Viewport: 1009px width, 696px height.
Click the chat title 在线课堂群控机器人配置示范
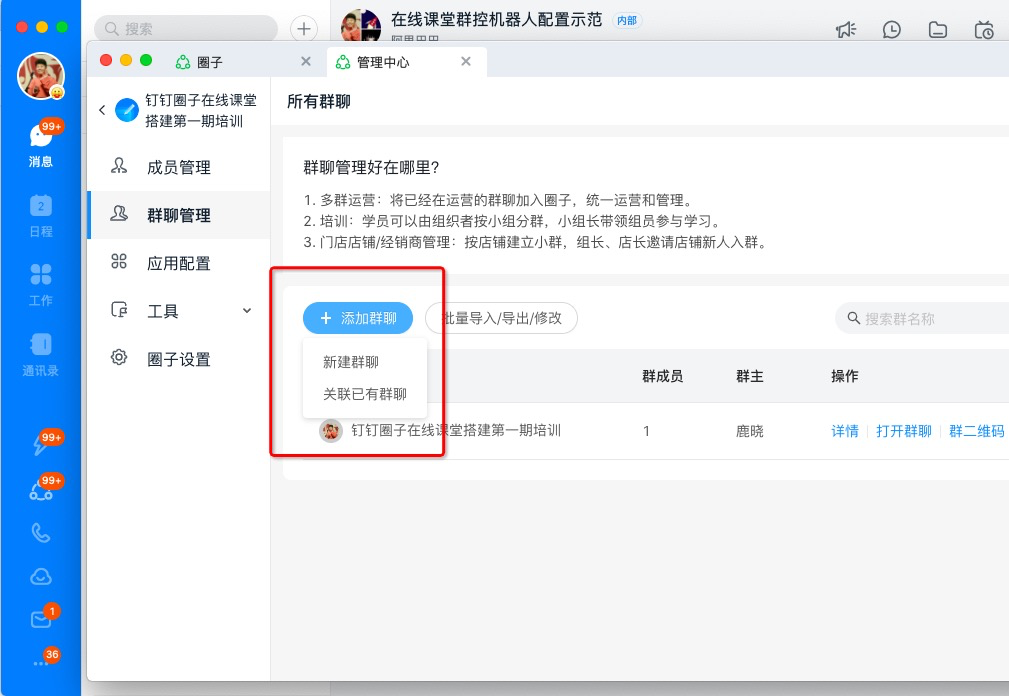point(496,19)
